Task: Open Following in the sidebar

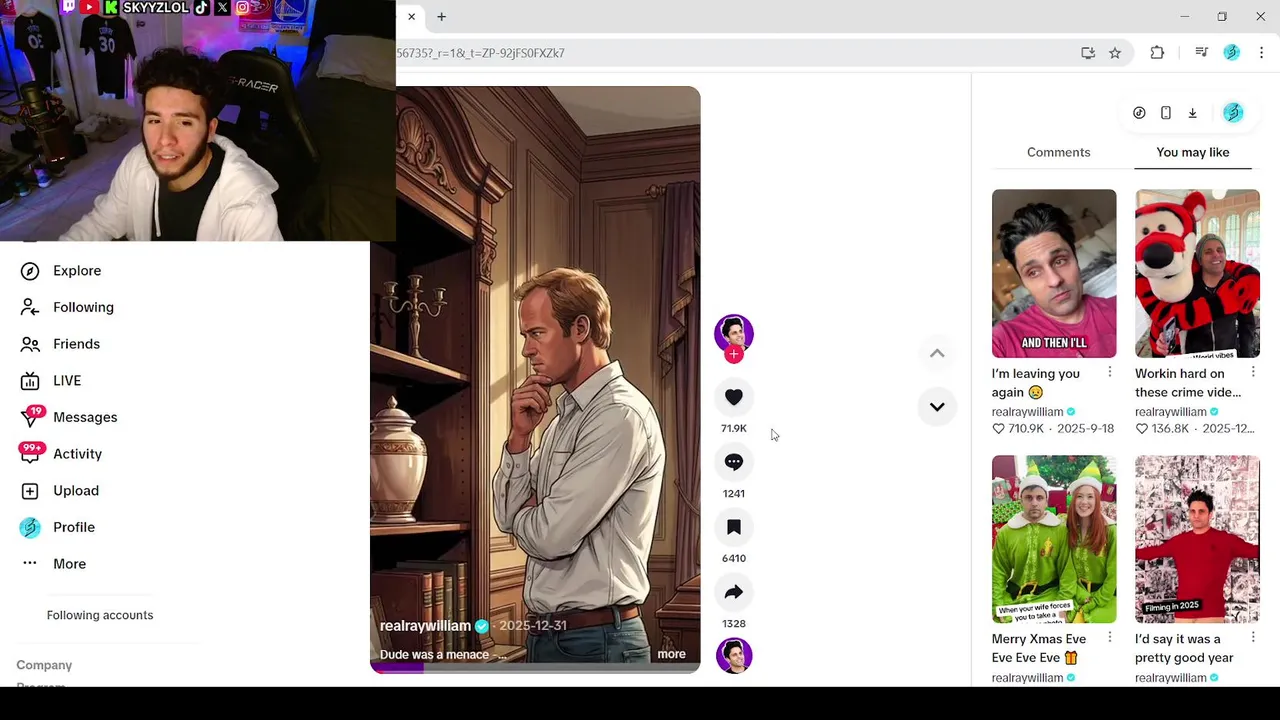Action: (83, 307)
